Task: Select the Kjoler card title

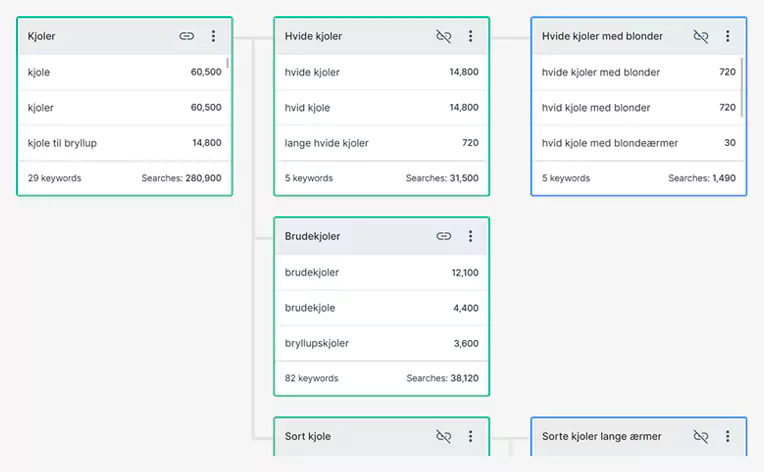Action: click(x=42, y=36)
